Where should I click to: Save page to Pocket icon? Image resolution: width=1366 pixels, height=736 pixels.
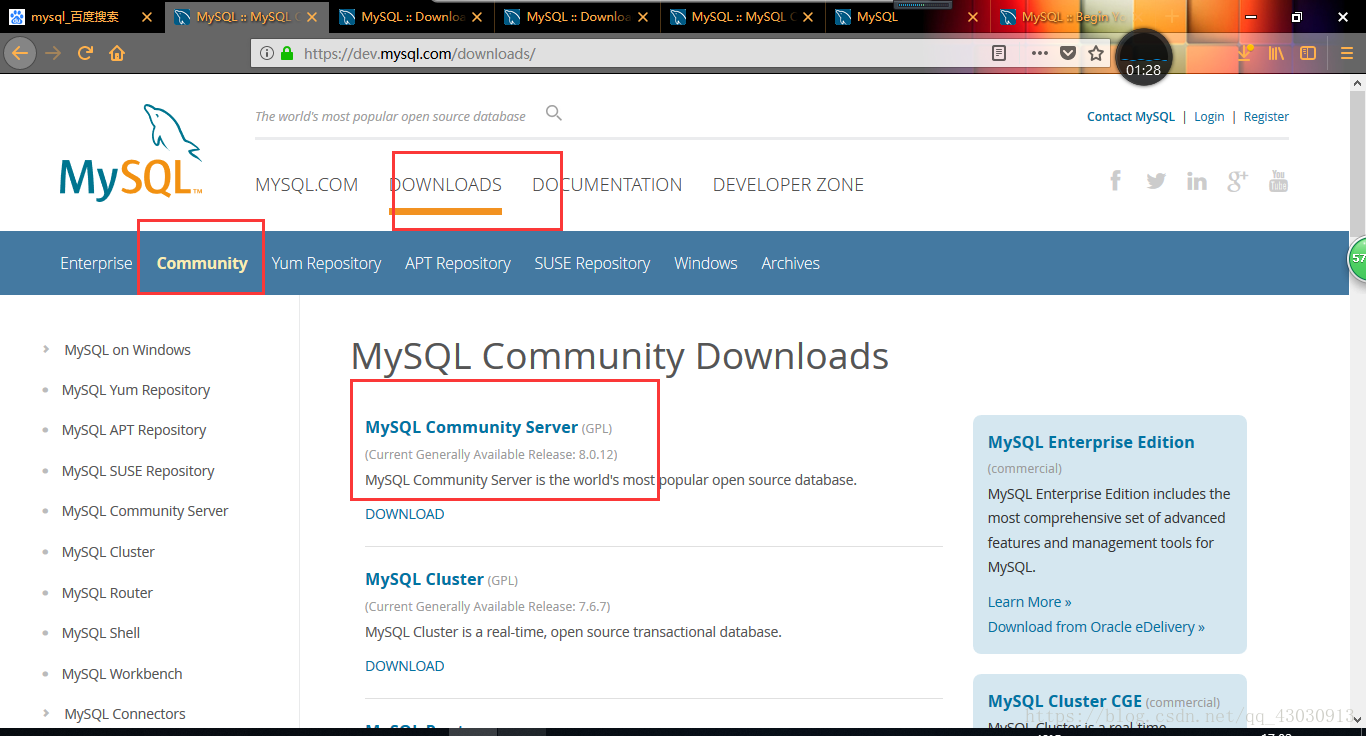1068,53
